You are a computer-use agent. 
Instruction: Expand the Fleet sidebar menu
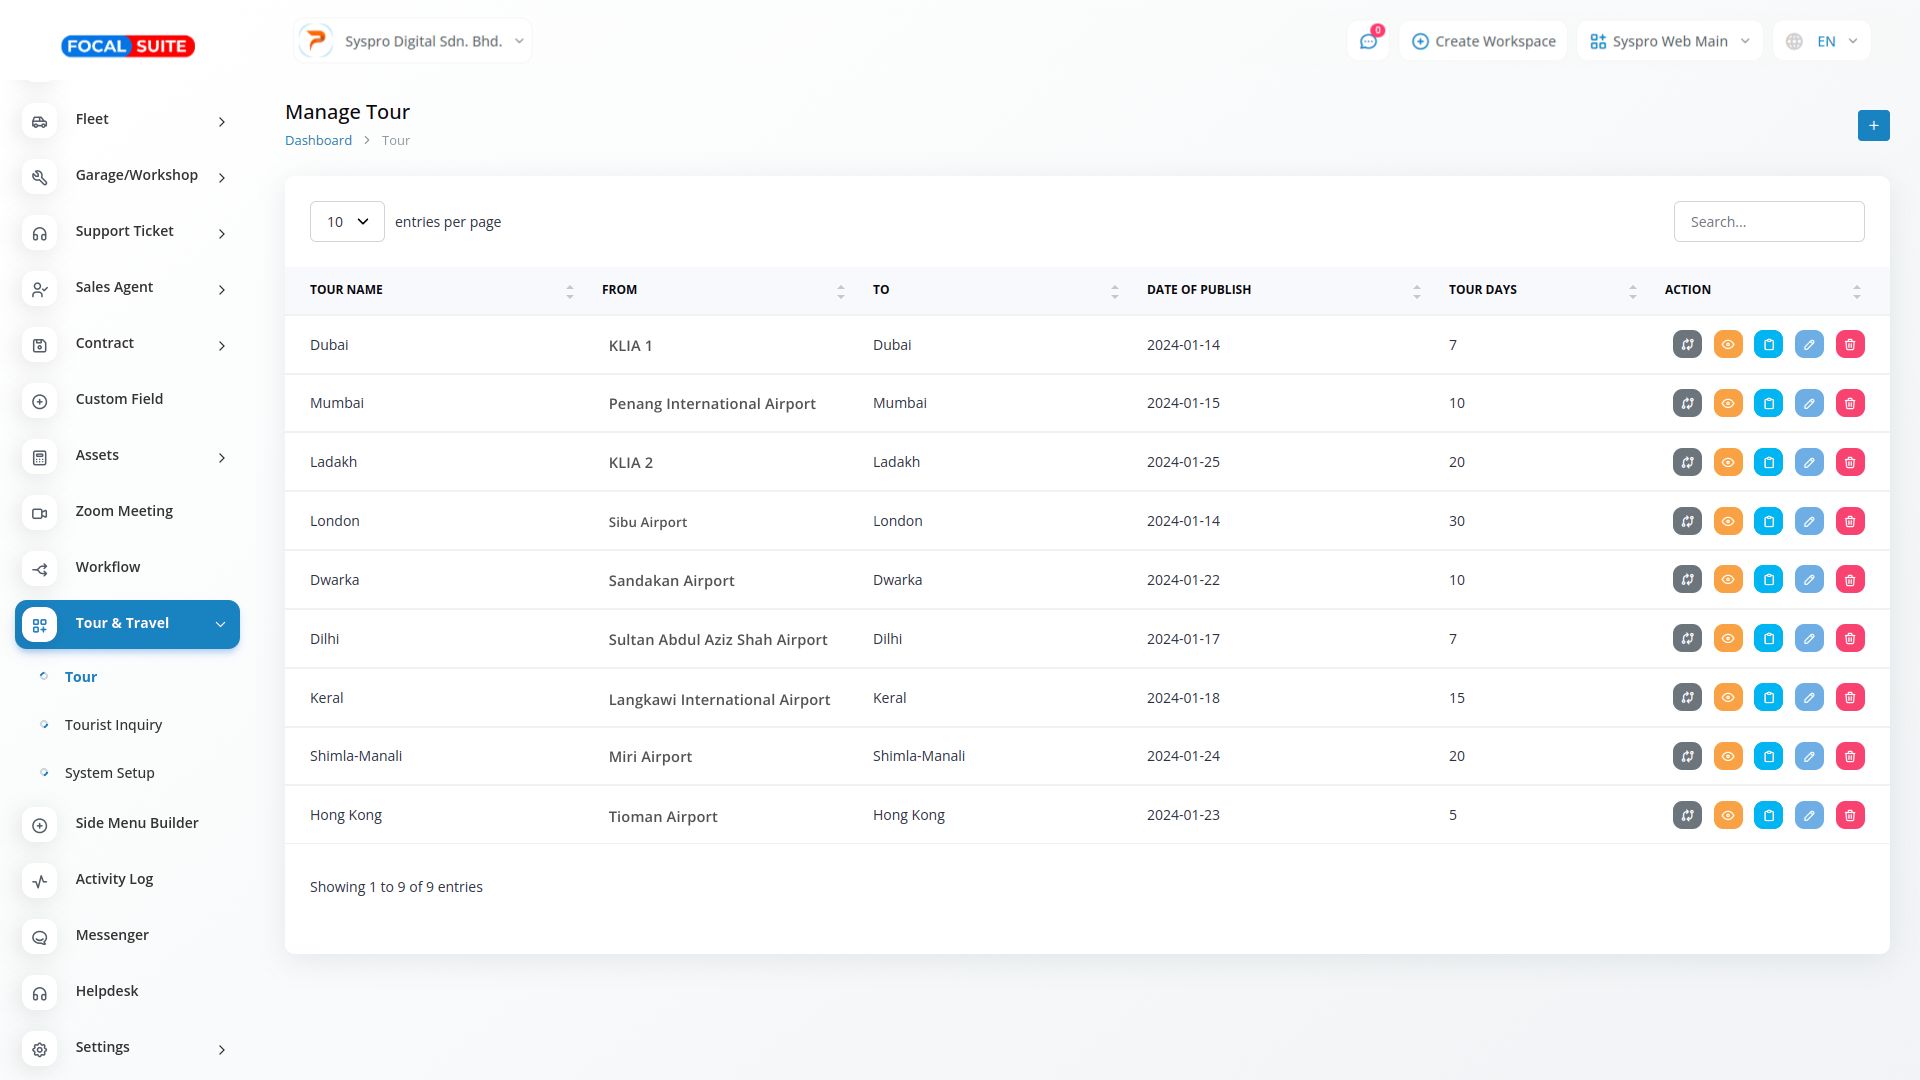point(127,120)
